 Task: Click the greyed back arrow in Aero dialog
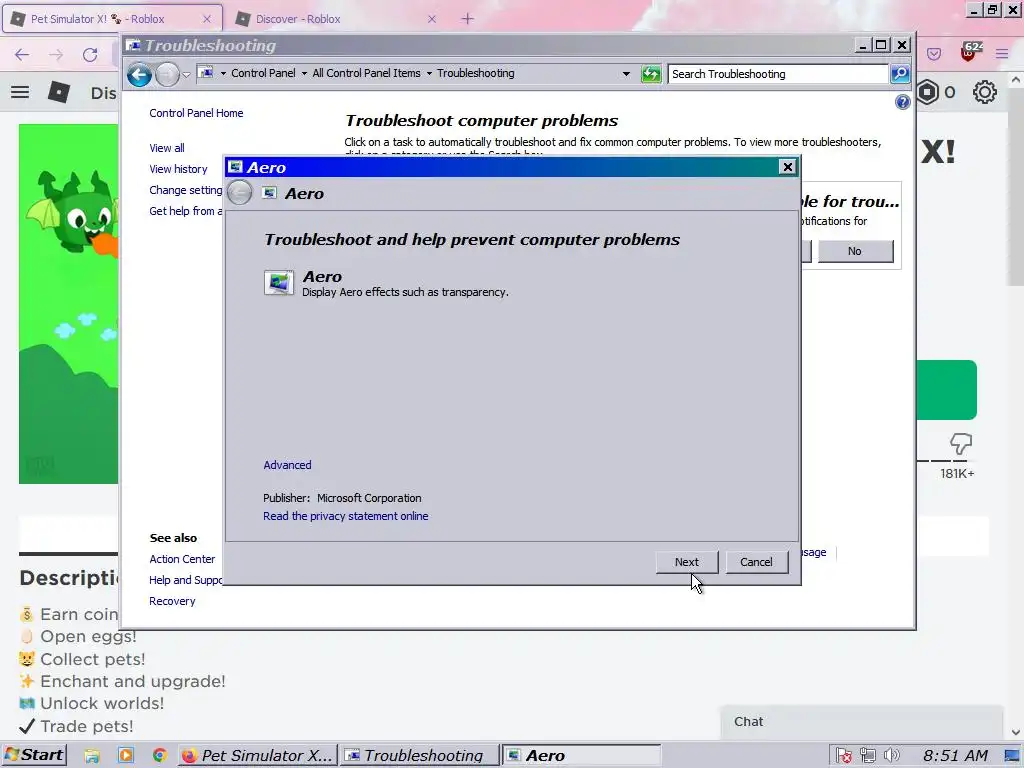click(240, 193)
